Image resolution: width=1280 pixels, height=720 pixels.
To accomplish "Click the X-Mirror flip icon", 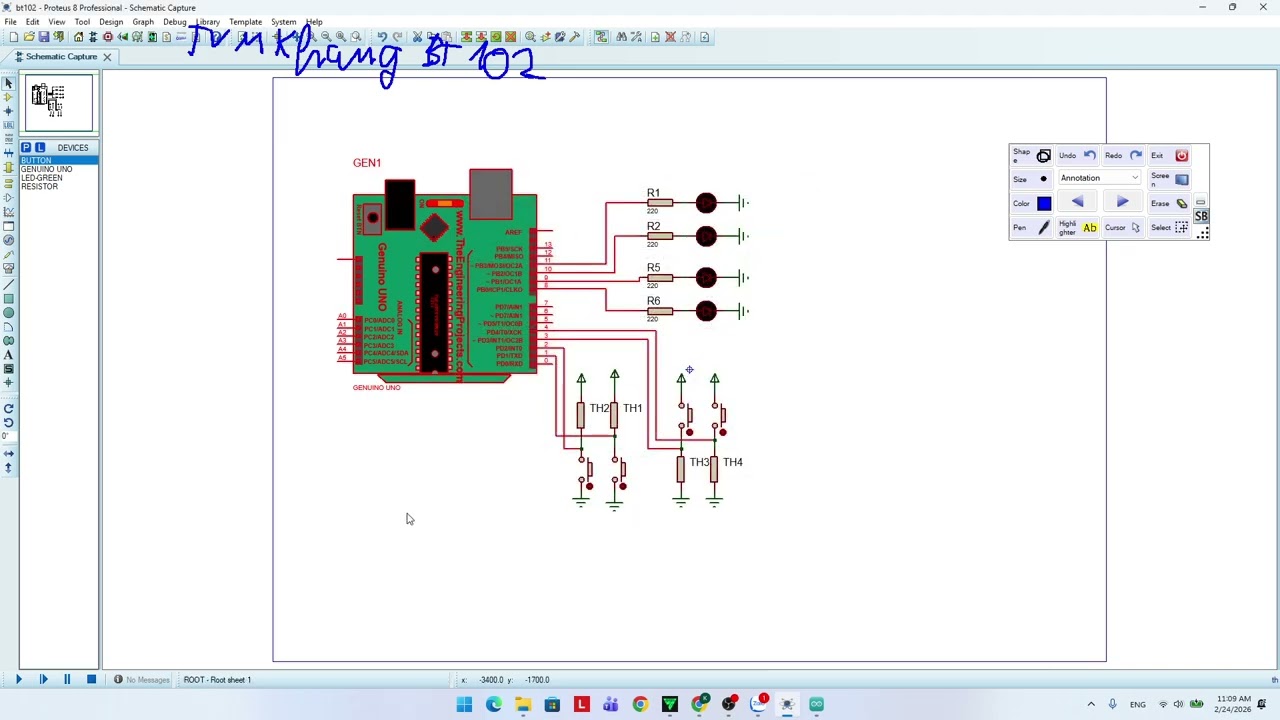I will click(8, 453).
